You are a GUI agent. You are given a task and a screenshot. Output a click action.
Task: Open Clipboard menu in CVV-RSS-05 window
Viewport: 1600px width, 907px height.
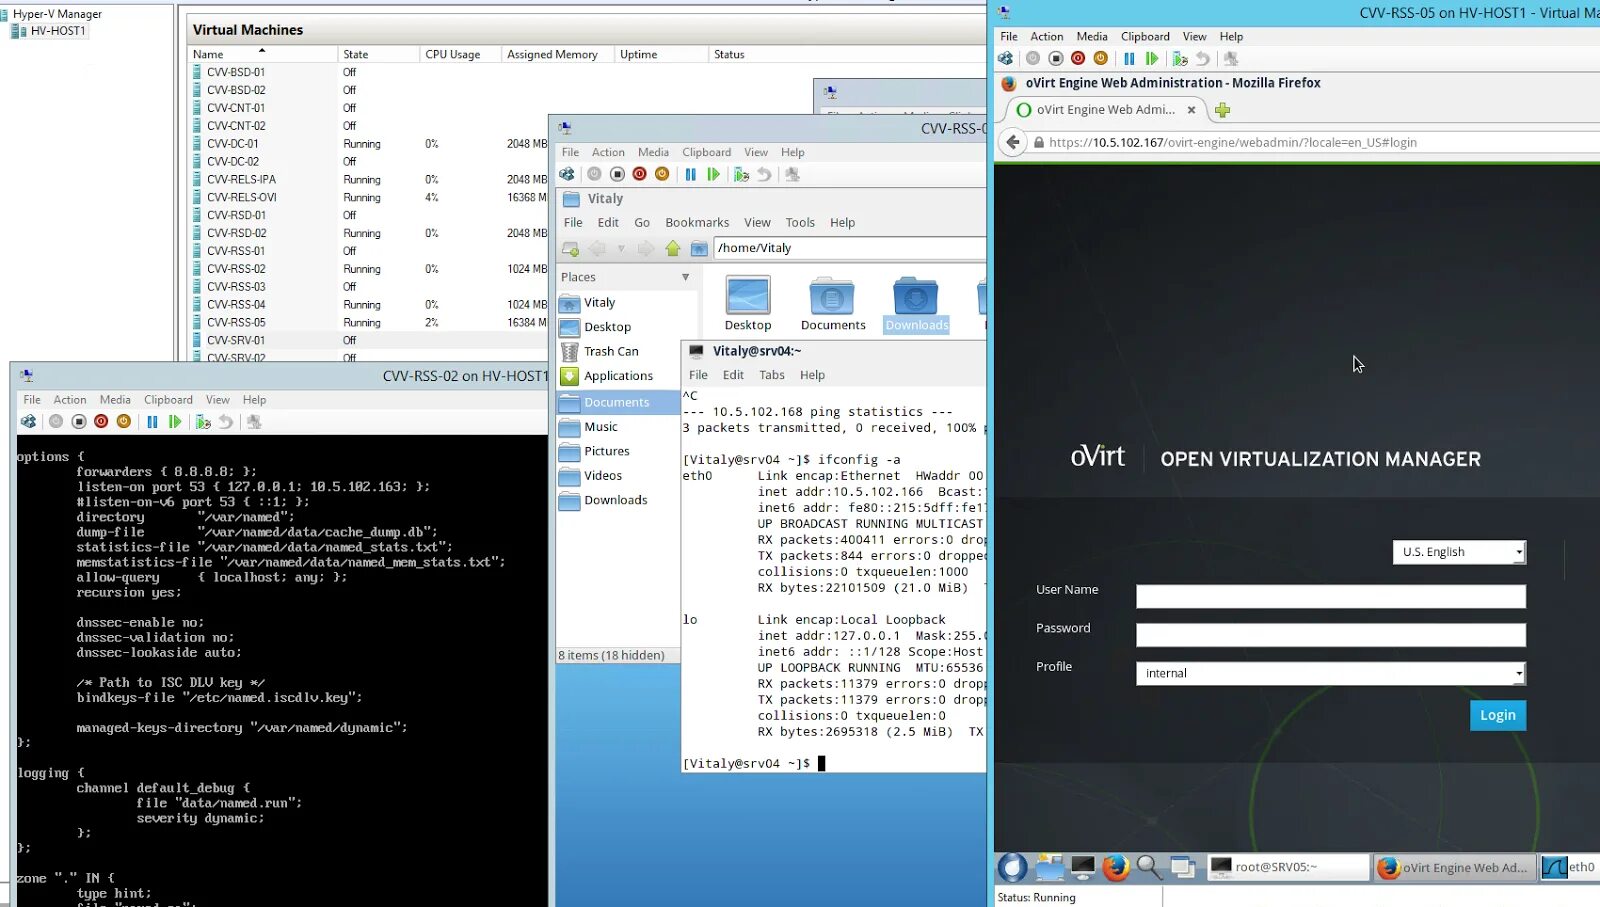1145,36
